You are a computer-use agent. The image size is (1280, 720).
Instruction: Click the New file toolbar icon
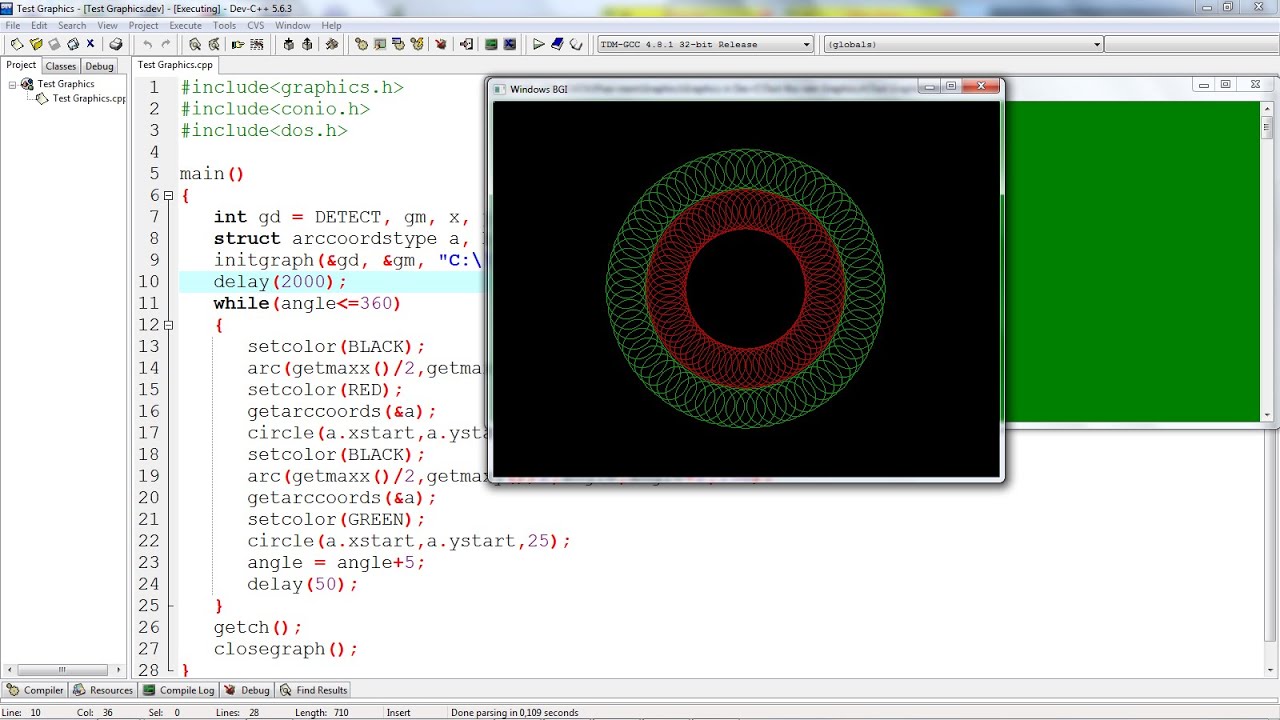tap(17, 44)
